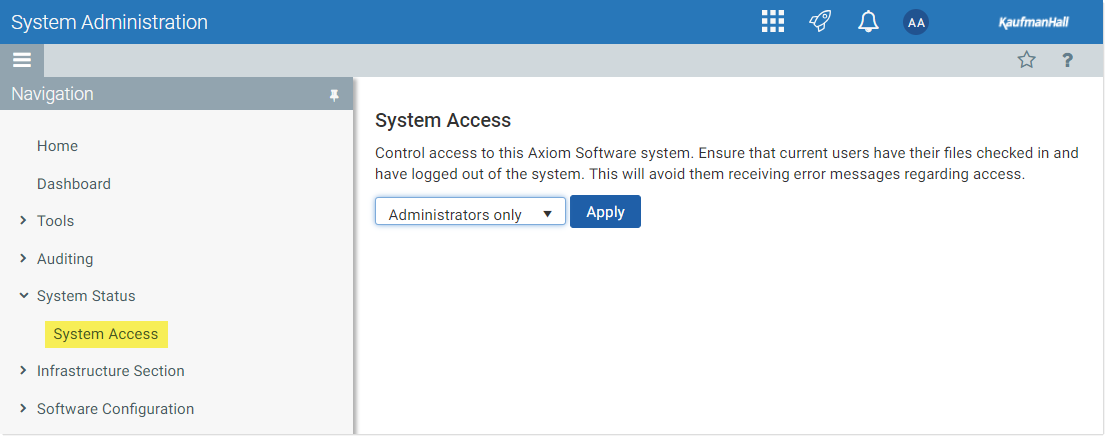Go to Home in navigation

click(x=57, y=146)
